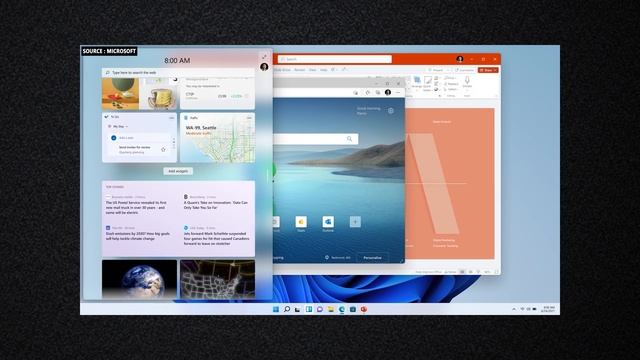This screenshot has height=360, width=640.
Task: Open the emissions by 2030 news headline
Action: (x=138, y=236)
